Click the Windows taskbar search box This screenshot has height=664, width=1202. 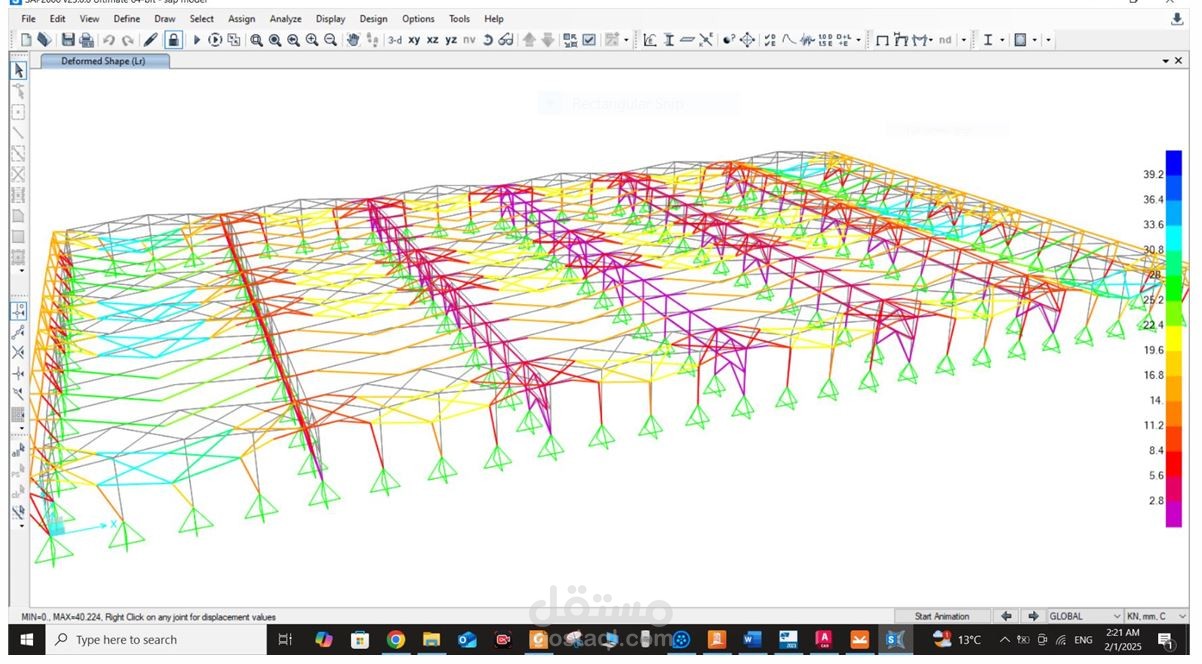coord(150,640)
